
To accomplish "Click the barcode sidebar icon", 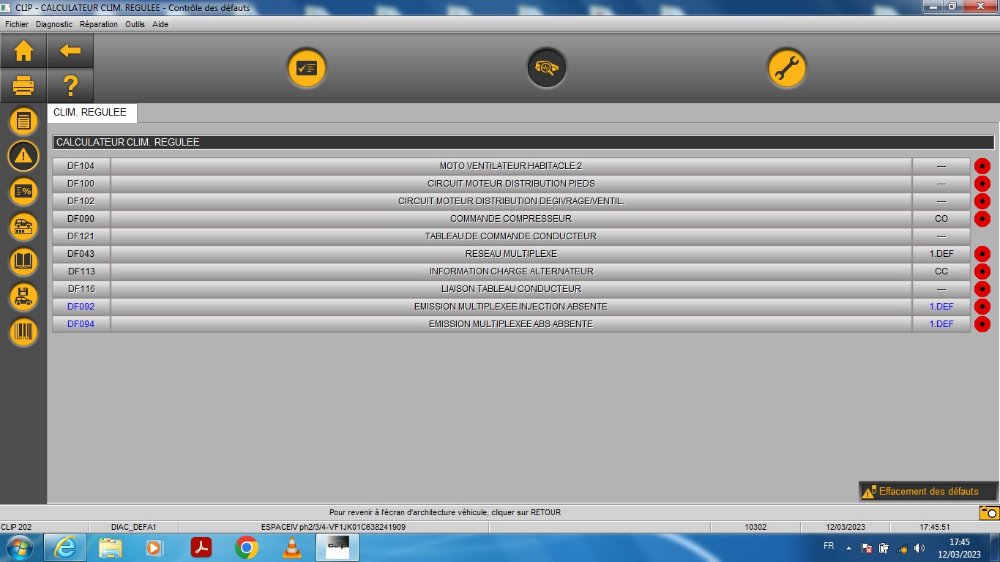I will coord(23,332).
